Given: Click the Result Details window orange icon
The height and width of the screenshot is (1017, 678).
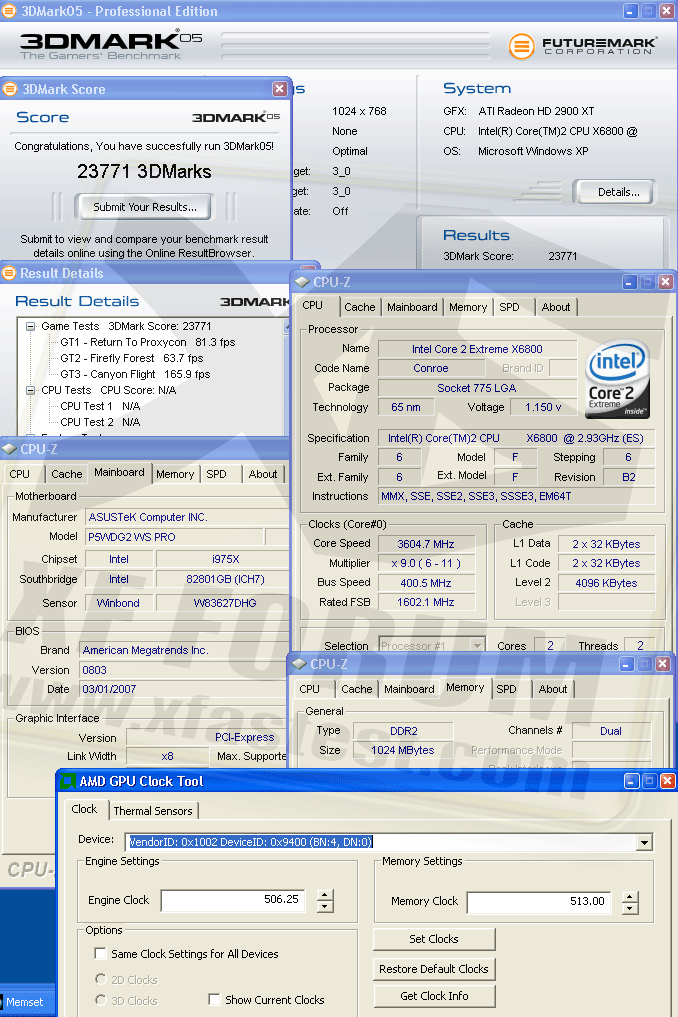Looking at the screenshot, I should point(9,273).
